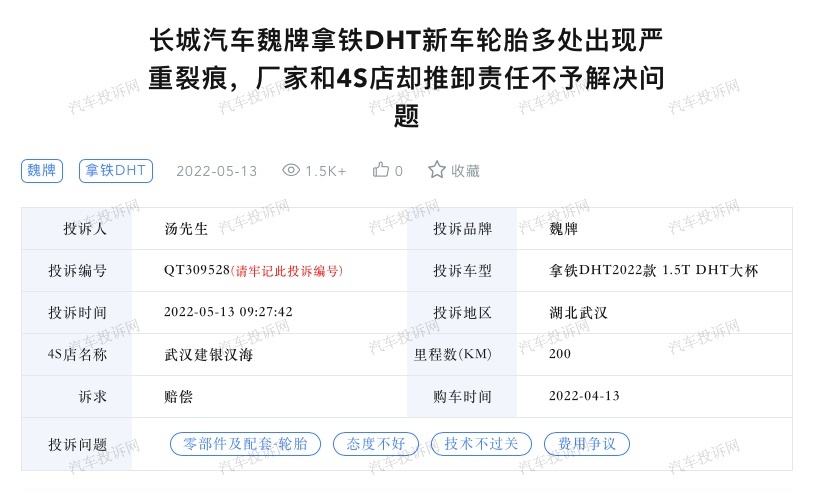The image size is (815, 491).
Task: Click the 魏牌 brand tag
Action: 42,171
